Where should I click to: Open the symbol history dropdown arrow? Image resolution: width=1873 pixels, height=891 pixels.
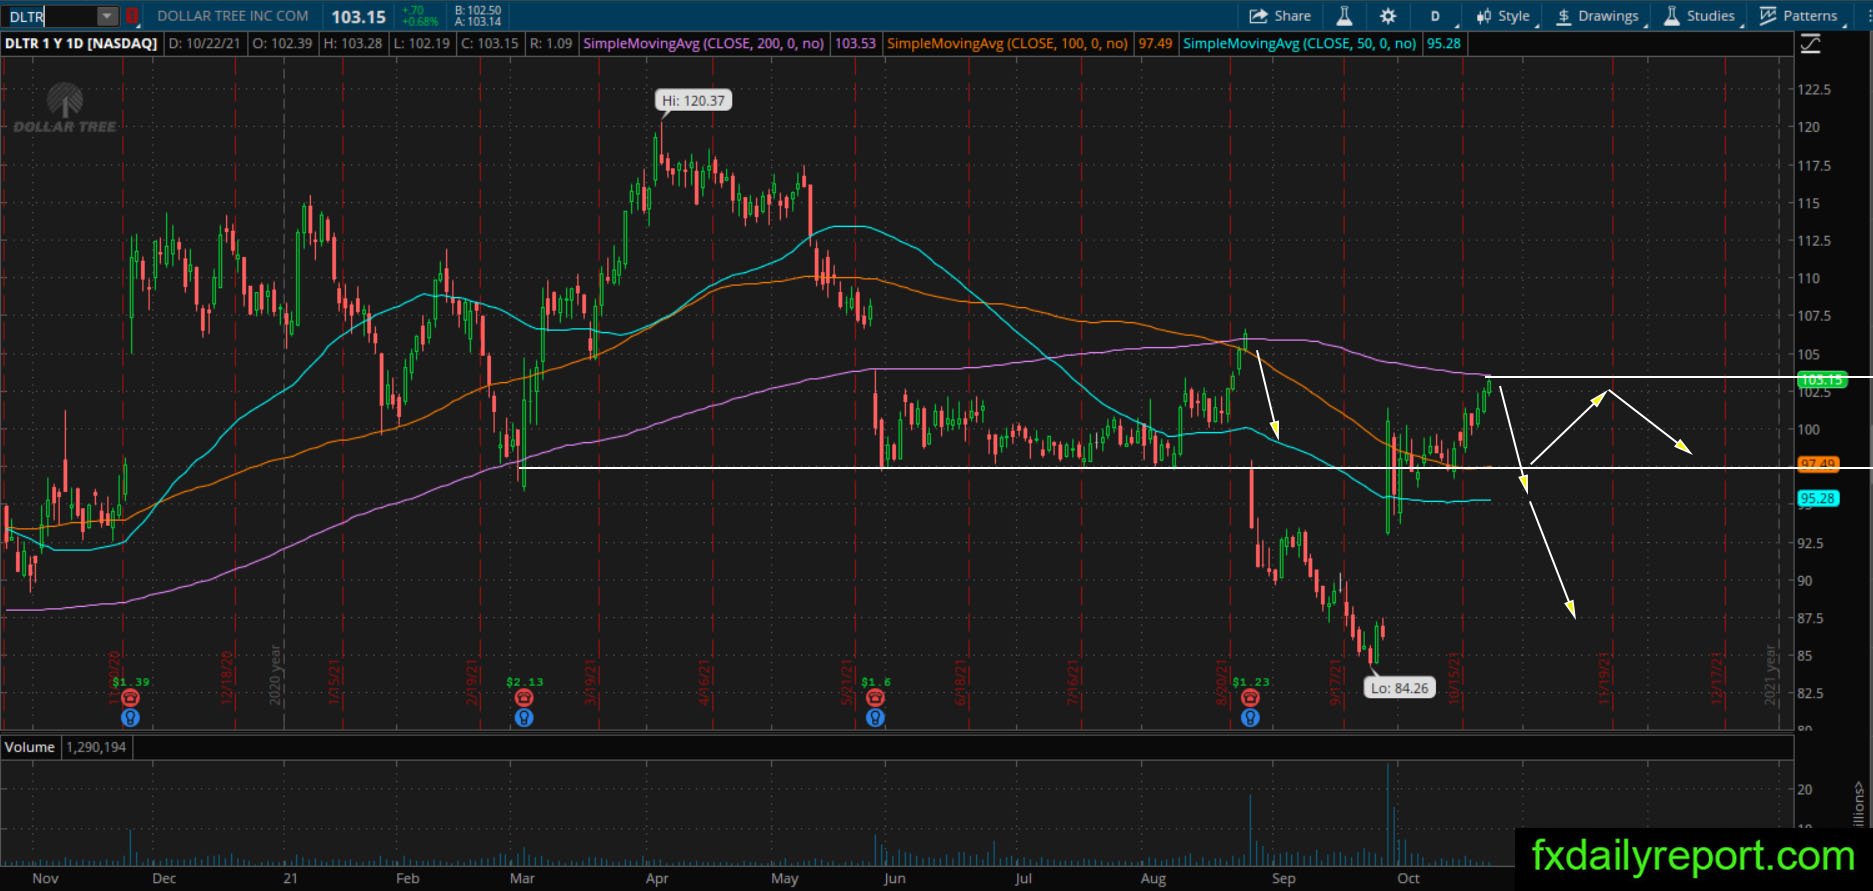tap(107, 16)
